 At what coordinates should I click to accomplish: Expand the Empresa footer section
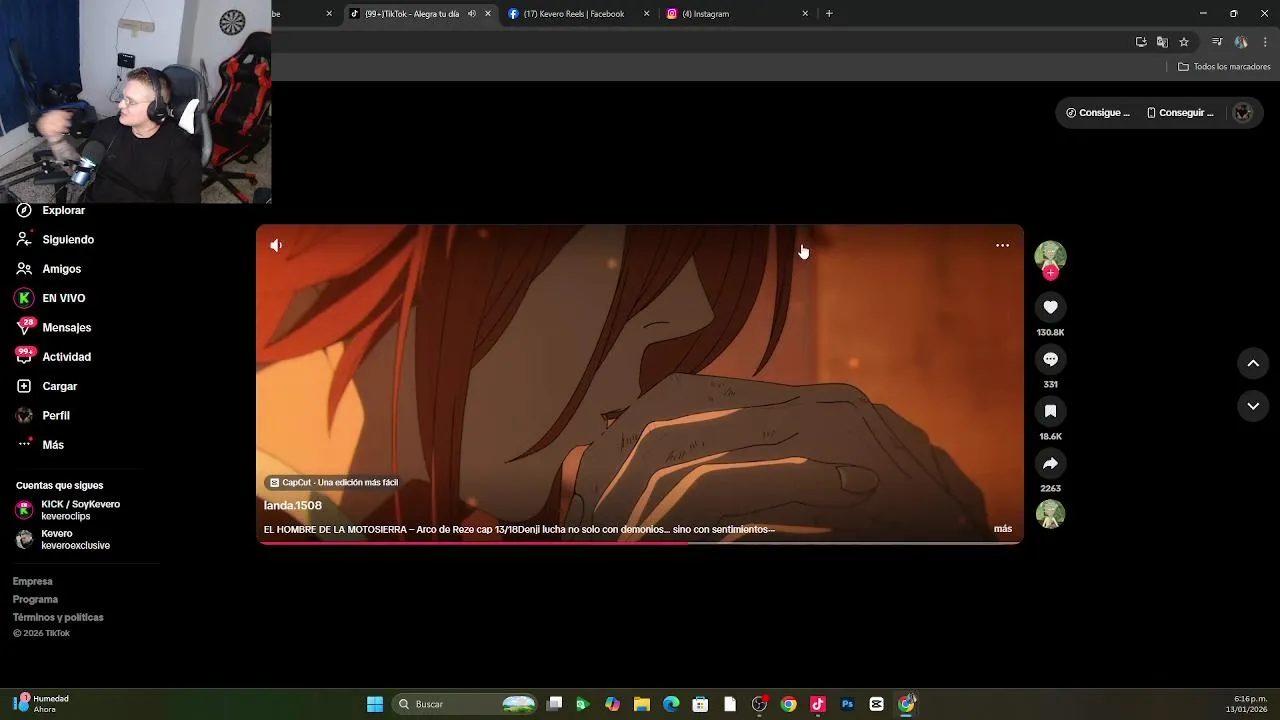33,581
